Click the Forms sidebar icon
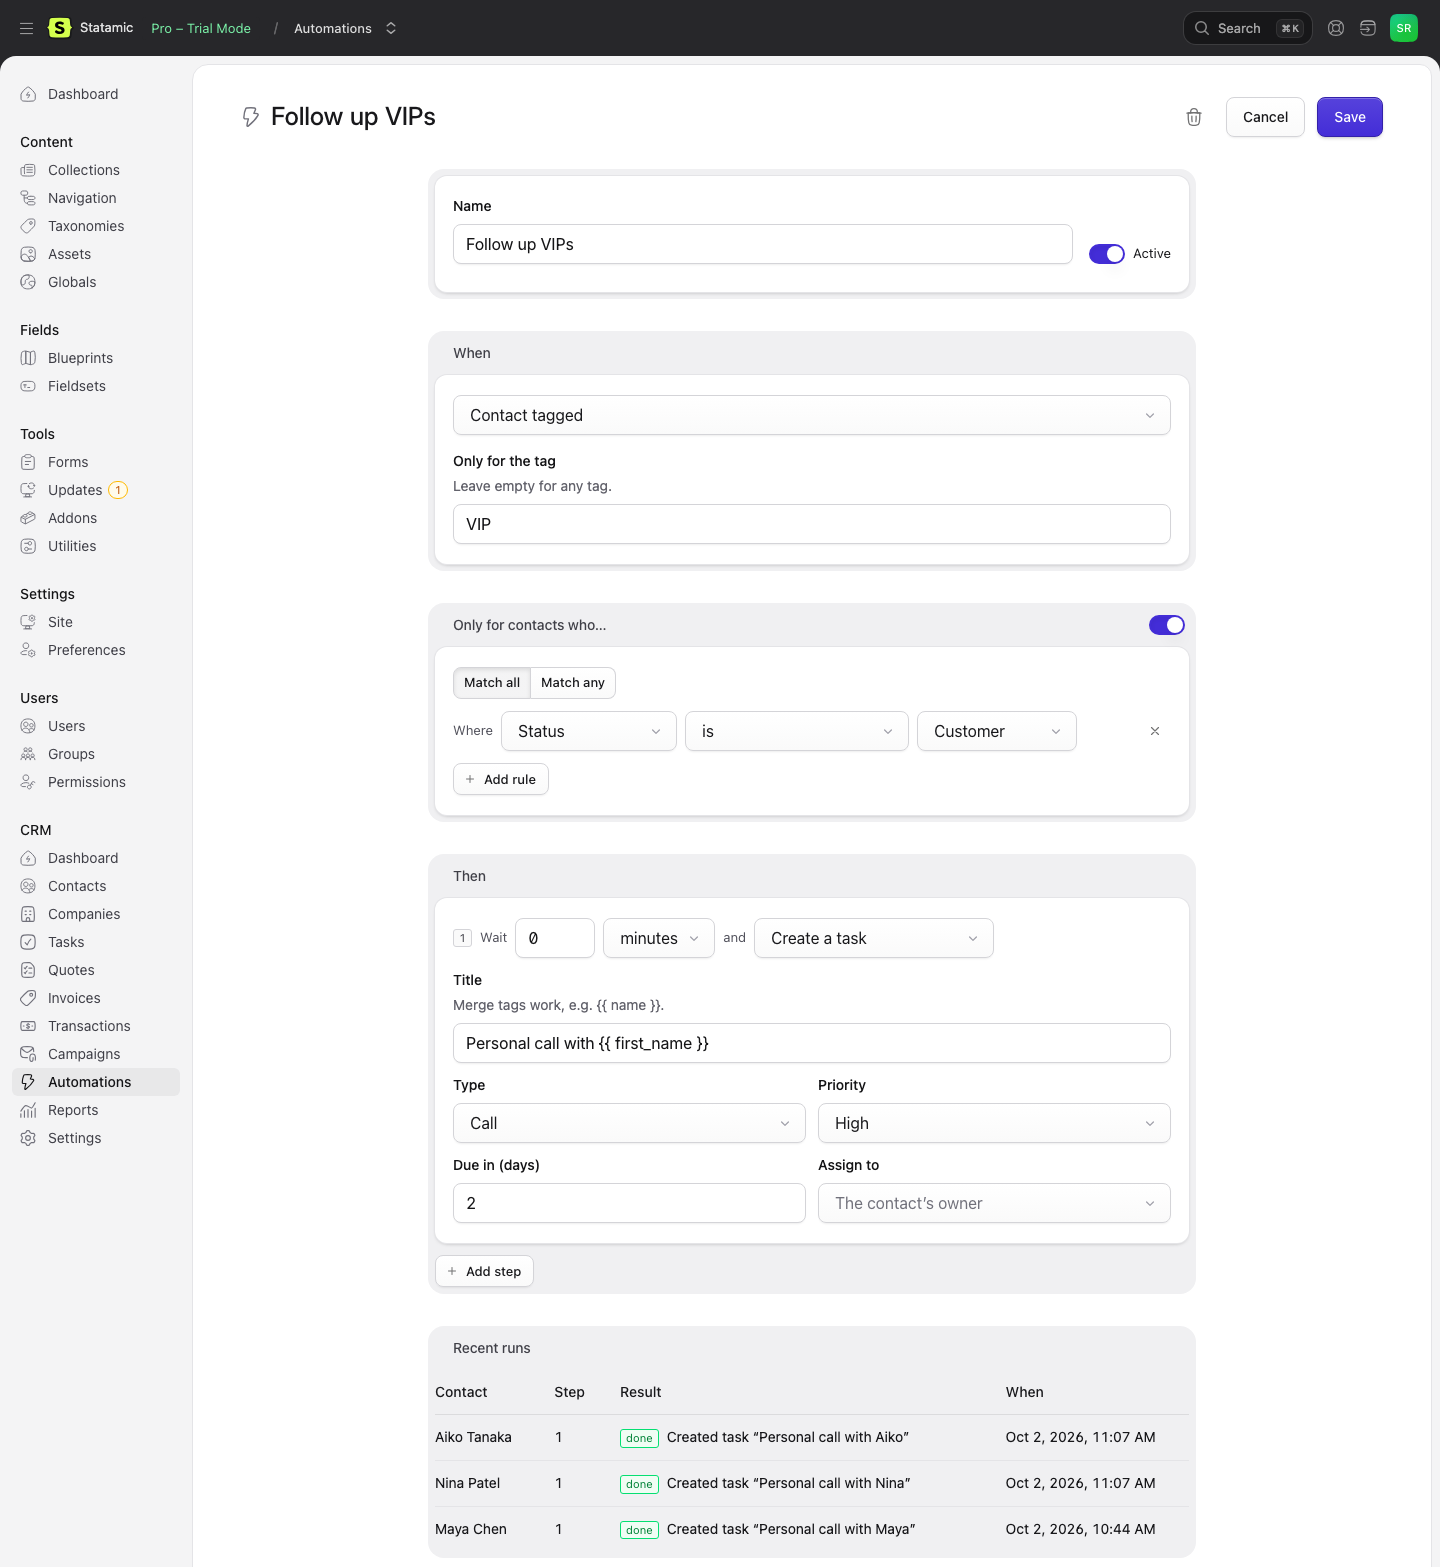The image size is (1440, 1567). click(28, 462)
